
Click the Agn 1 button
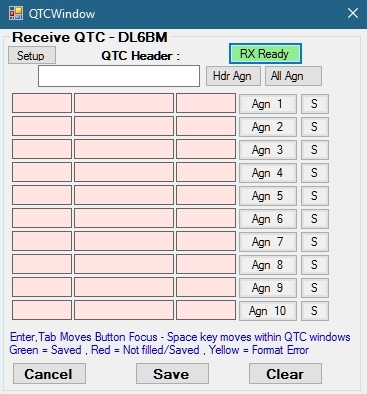(x=268, y=104)
